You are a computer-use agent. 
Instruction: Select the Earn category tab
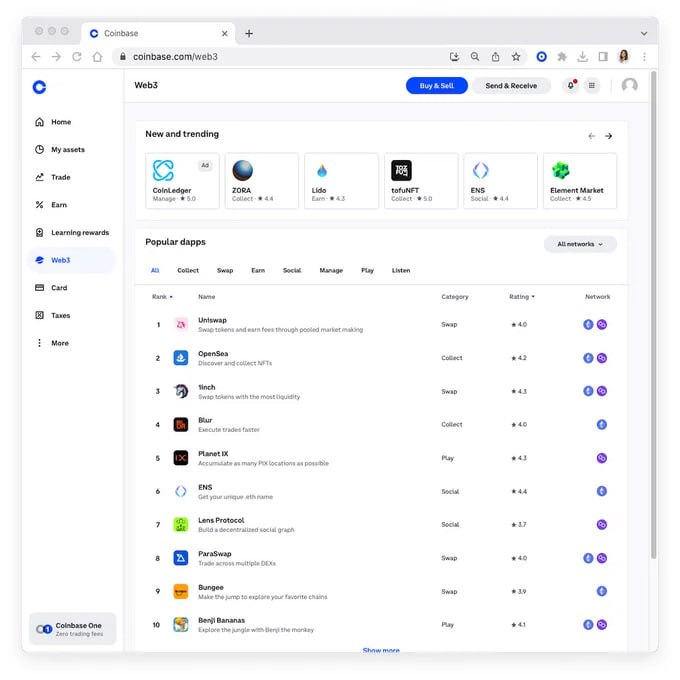tap(258, 270)
